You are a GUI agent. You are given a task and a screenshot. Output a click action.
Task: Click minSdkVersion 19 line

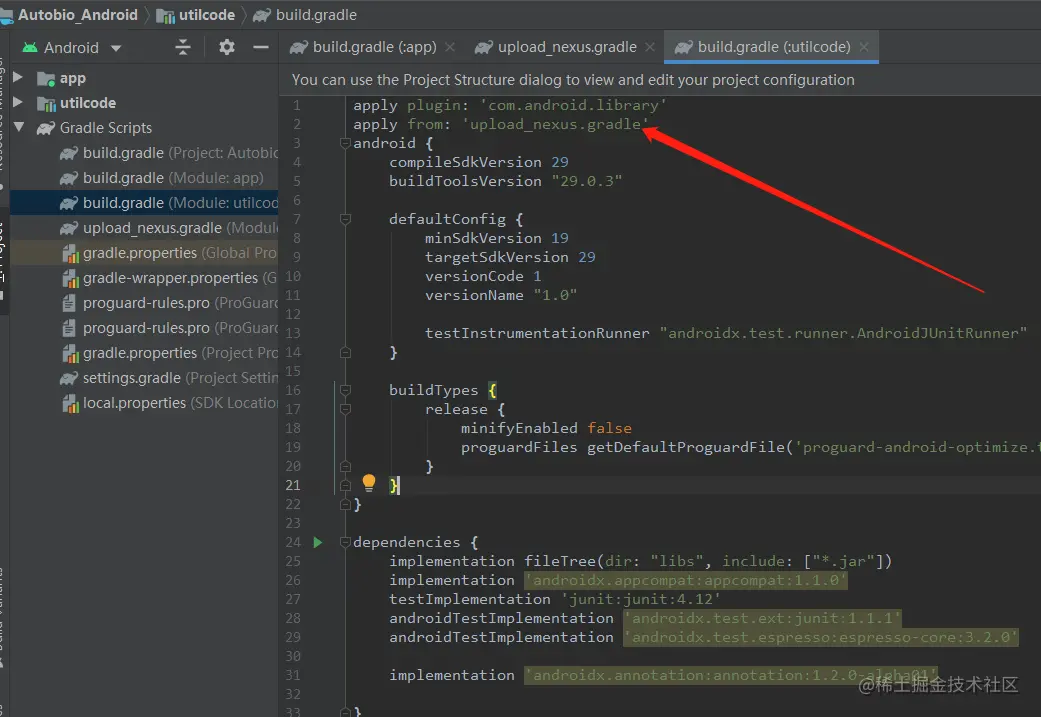497,238
